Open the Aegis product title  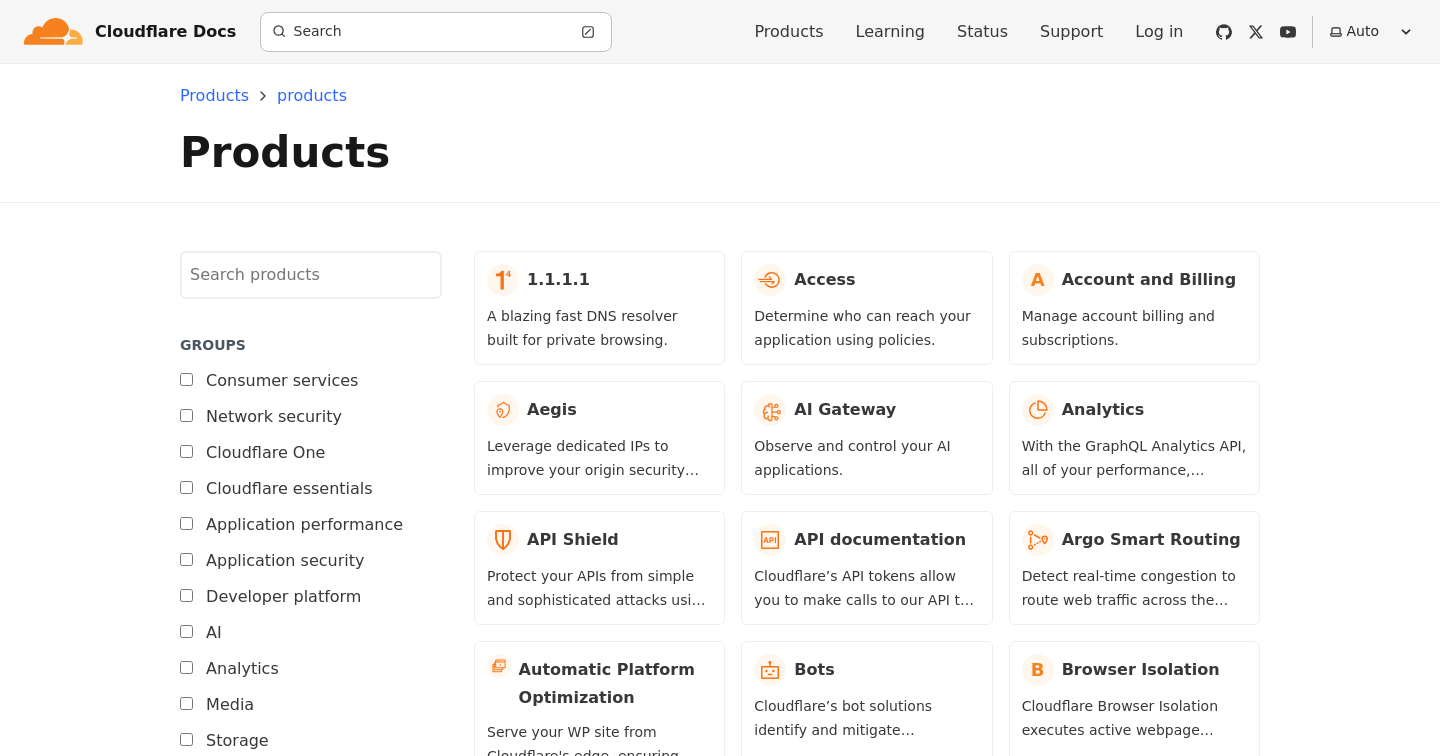coord(552,410)
